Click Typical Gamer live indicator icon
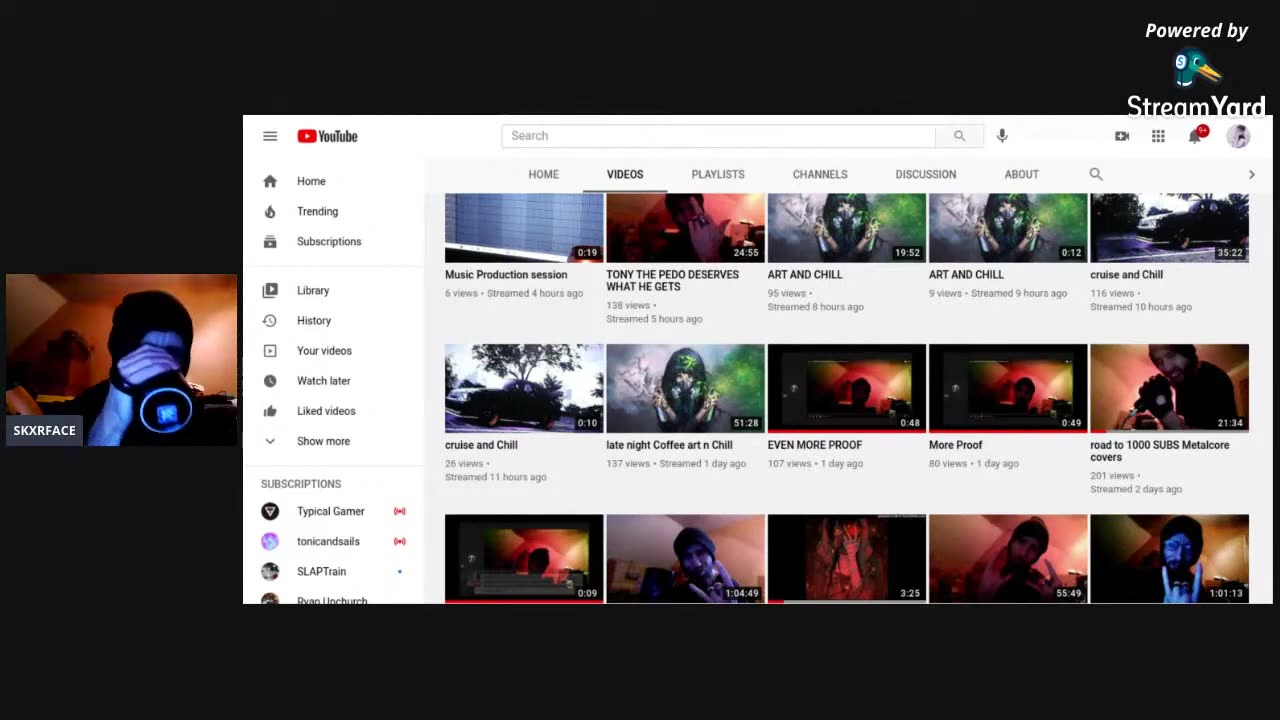 click(x=400, y=511)
